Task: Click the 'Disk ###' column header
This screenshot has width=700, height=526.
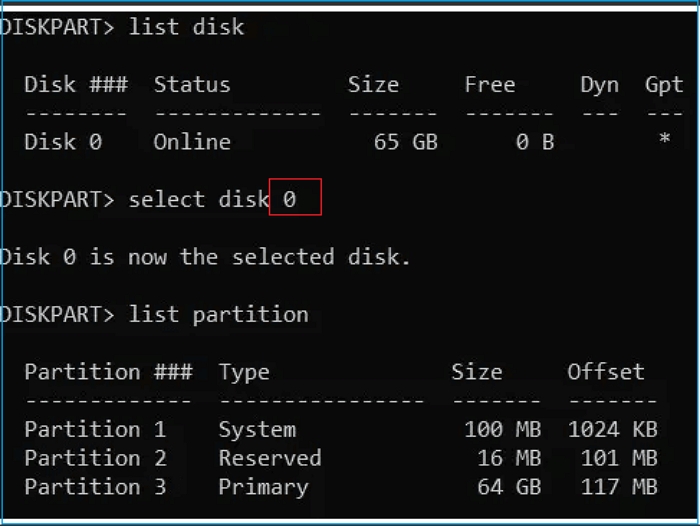Action: tap(76, 85)
